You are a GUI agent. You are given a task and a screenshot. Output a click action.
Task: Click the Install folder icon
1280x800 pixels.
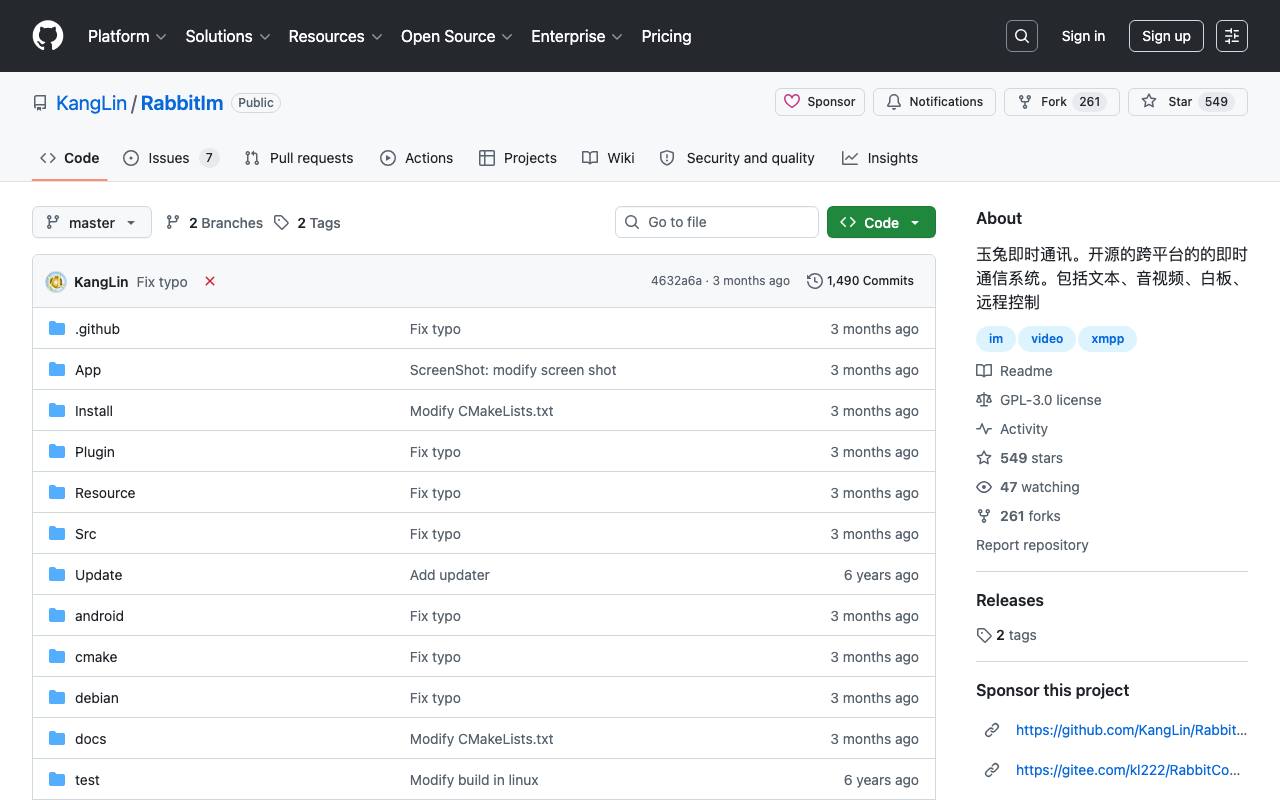pyautogui.click(x=57, y=410)
